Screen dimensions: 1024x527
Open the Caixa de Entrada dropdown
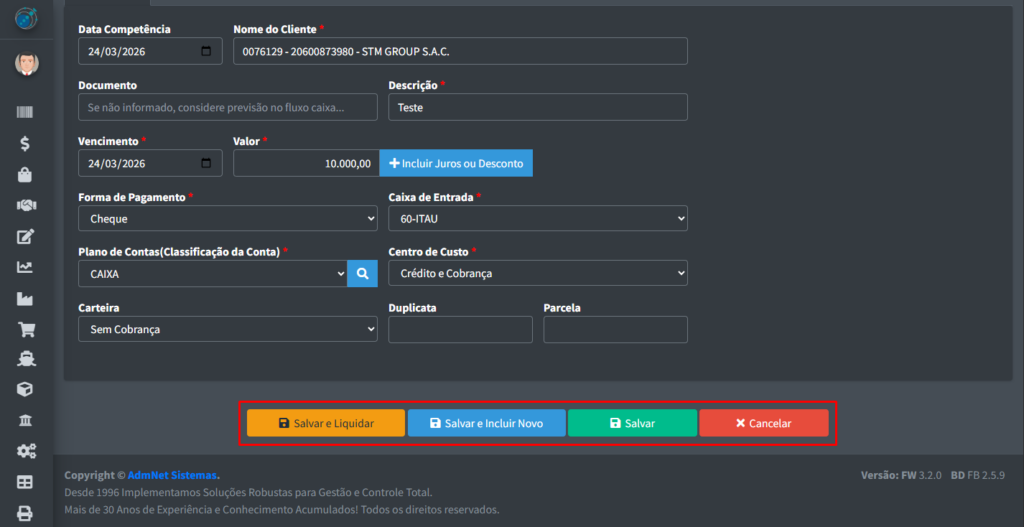pos(538,218)
